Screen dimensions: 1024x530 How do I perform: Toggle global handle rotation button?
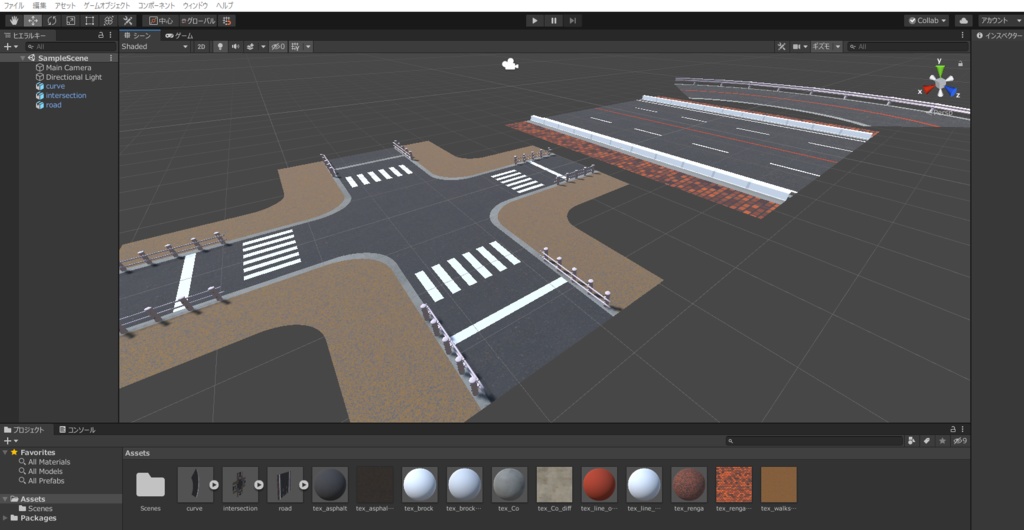coord(197,21)
